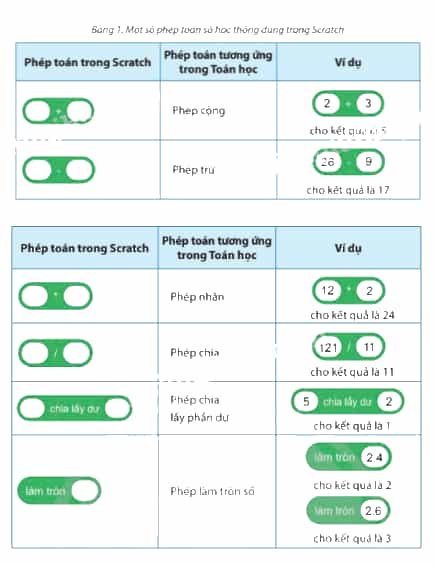Select the empty 'chia lấy dư' block
The height and width of the screenshot is (565, 436).
pos(75,408)
